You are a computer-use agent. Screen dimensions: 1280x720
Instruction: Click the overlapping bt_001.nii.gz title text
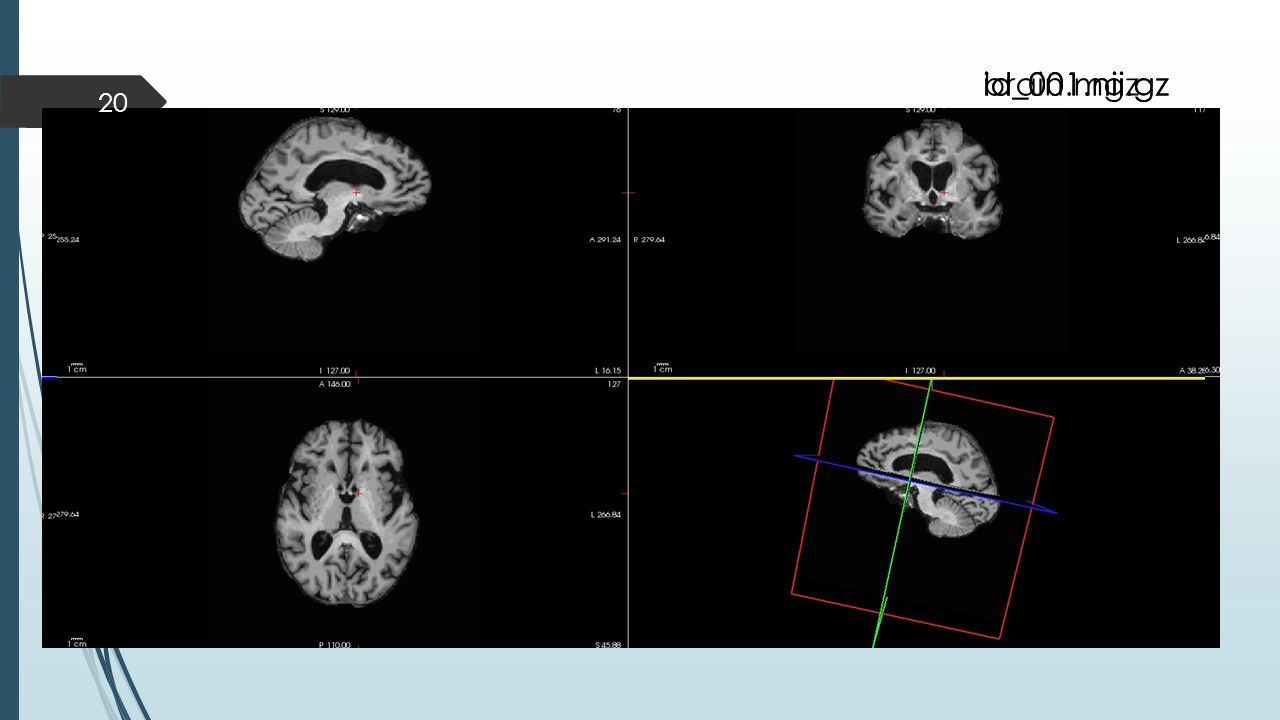point(1076,86)
